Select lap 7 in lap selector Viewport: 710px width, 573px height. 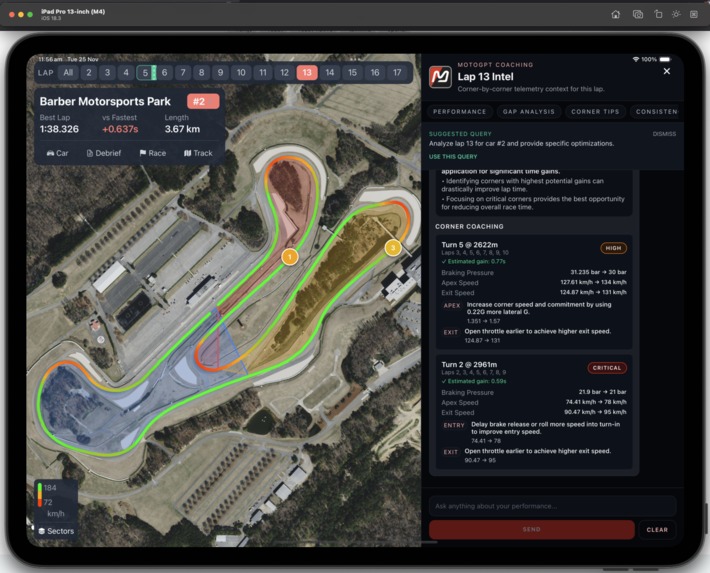pyautogui.click(x=183, y=72)
